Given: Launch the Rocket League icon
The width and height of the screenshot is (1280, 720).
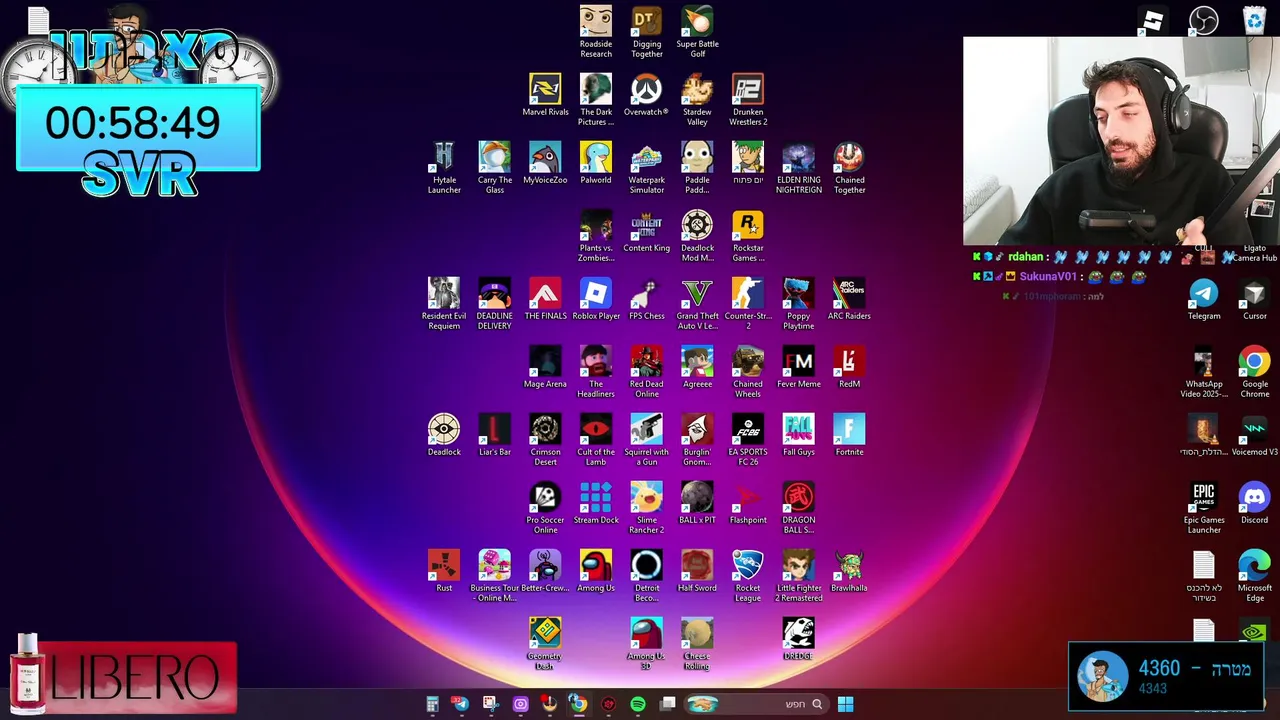Looking at the screenshot, I should 748,575.
